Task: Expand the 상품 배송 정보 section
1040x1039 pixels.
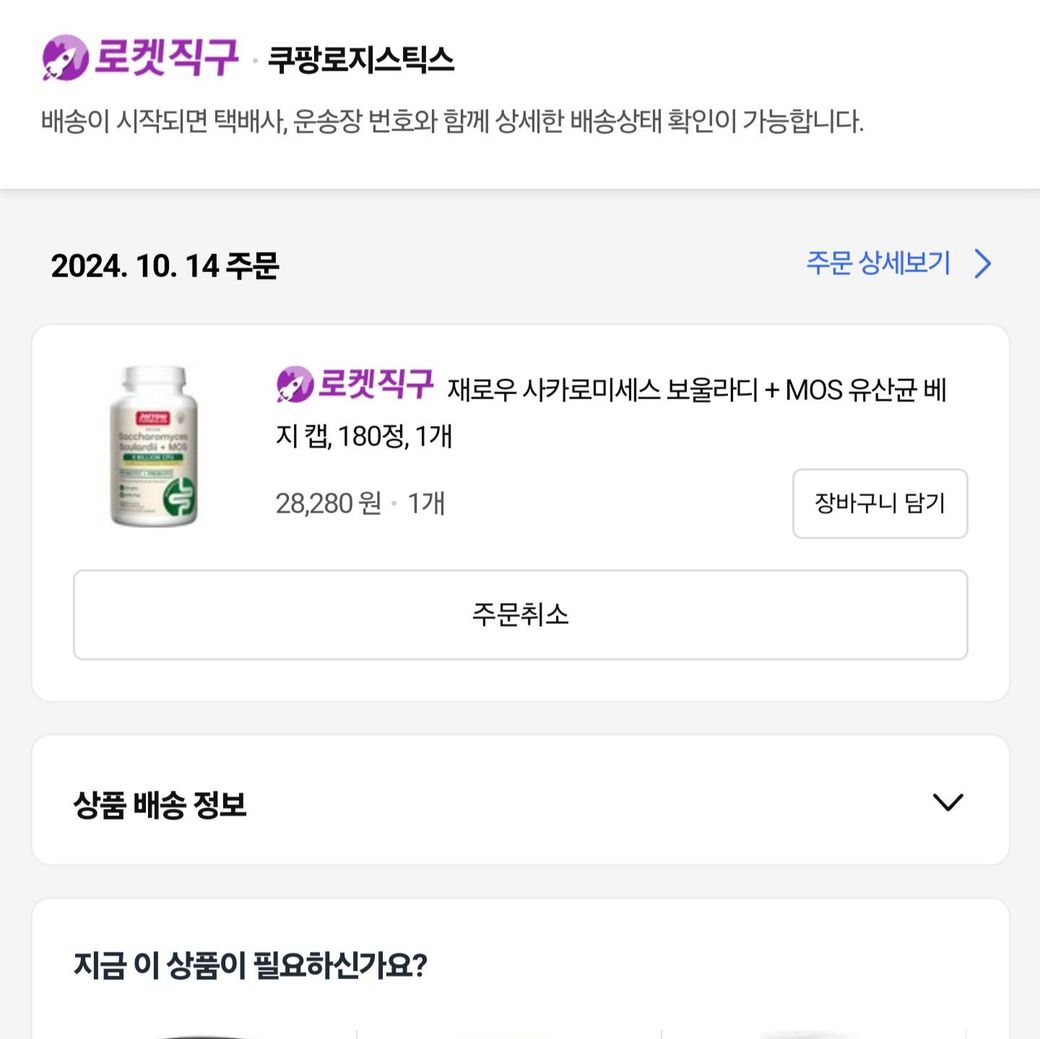Action: point(160,804)
